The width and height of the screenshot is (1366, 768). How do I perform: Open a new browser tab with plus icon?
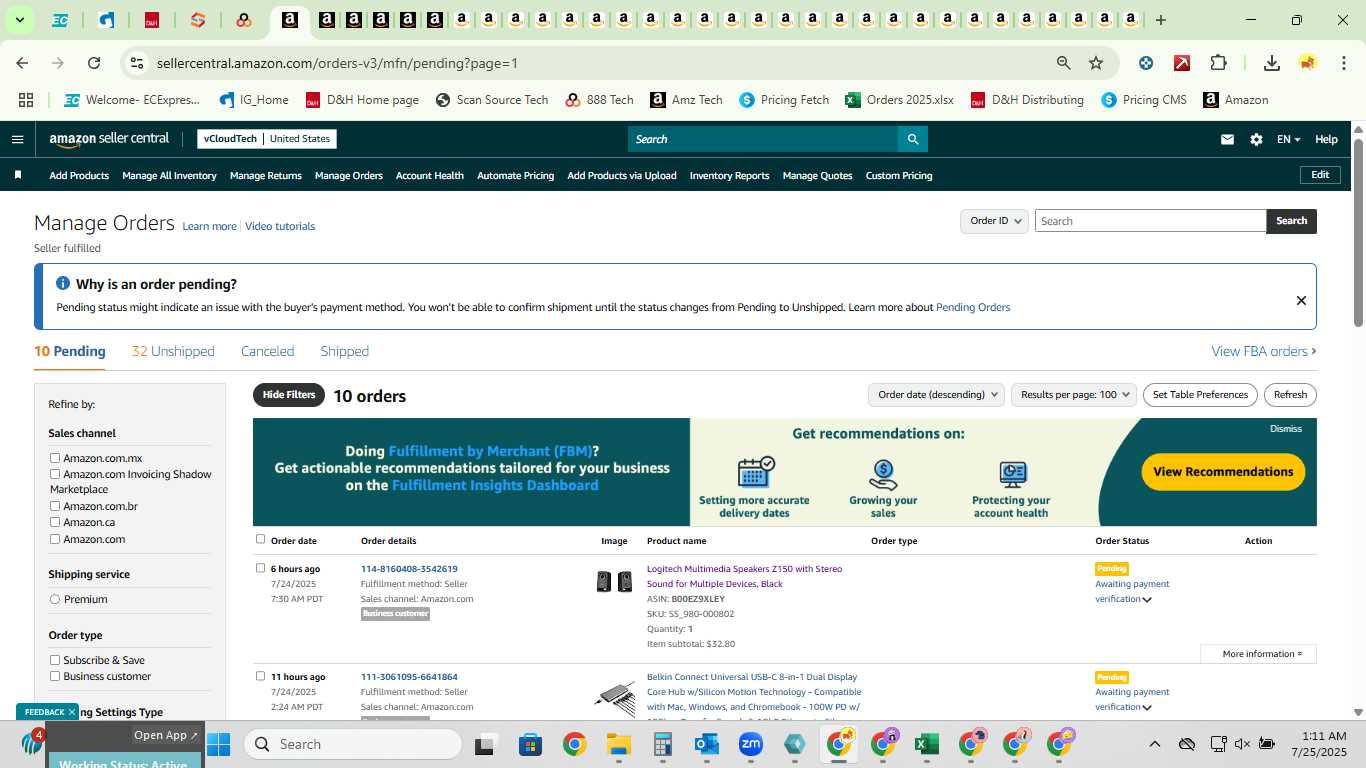coord(1161,20)
